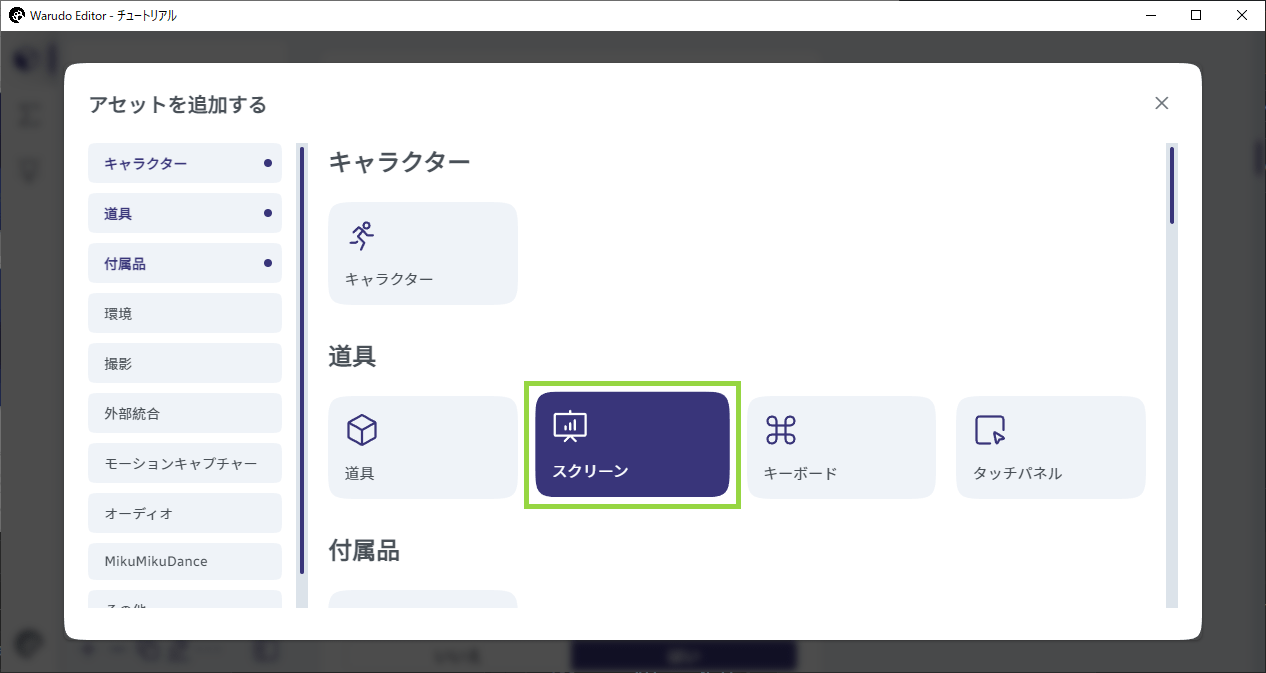Minimize the Warudo Editor window
Image resolution: width=1266 pixels, height=673 pixels.
click(1149, 15)
